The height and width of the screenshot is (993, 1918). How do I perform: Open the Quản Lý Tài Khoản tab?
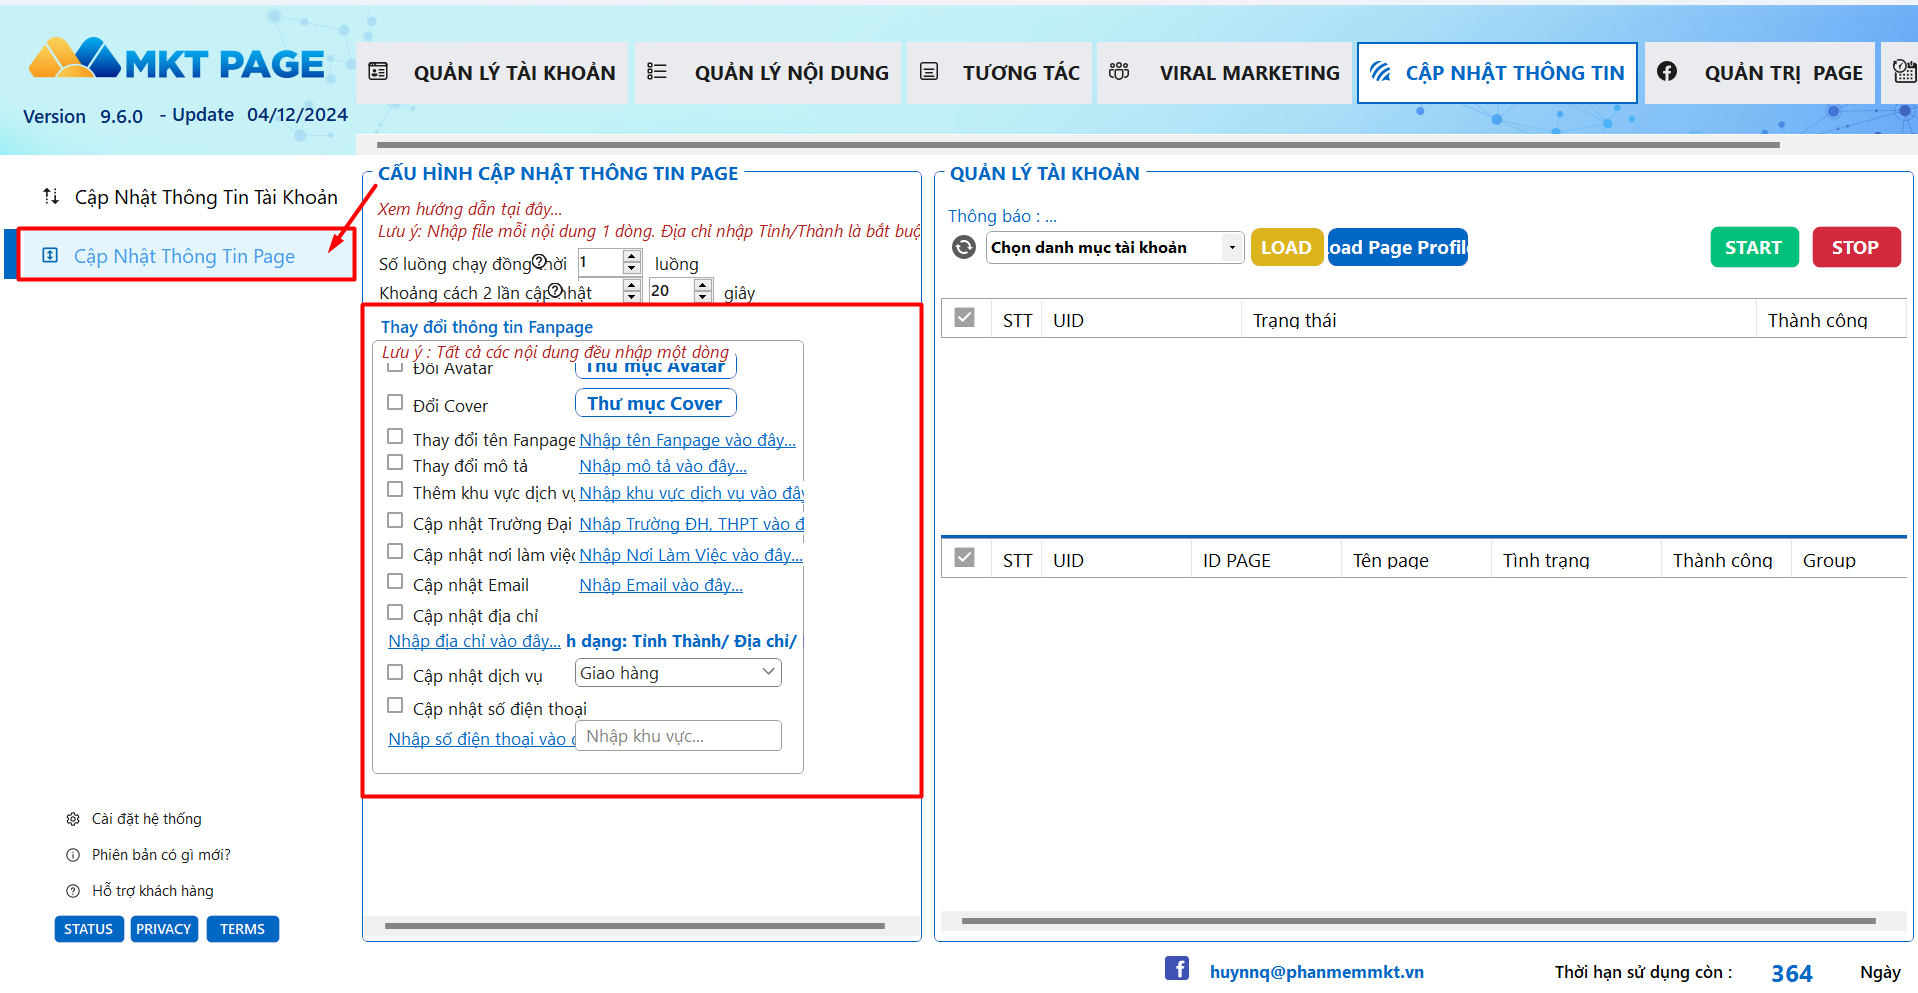tap(492, 72)
